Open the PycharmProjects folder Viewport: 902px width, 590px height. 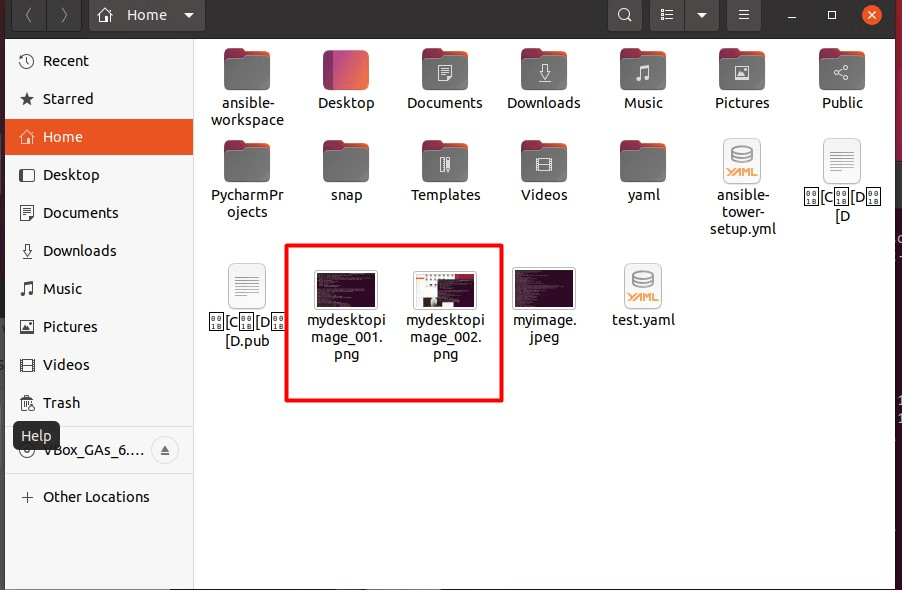pos(246,162)
